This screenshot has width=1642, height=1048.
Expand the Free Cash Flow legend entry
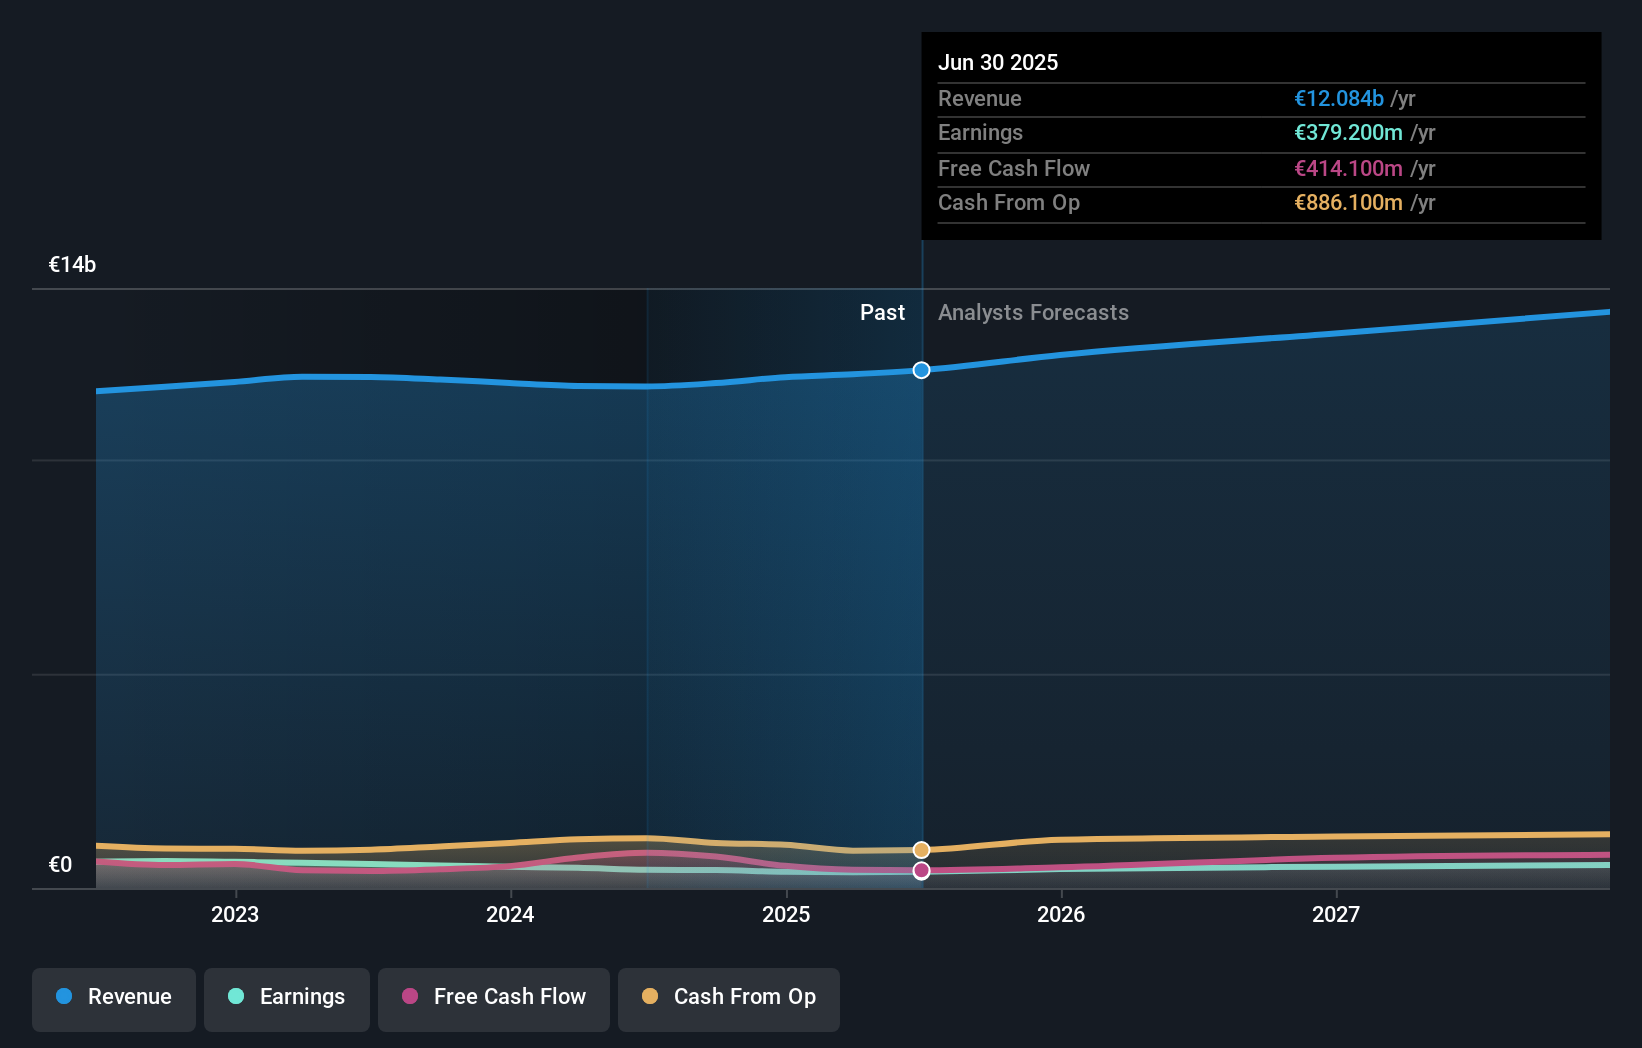point(493,999)
